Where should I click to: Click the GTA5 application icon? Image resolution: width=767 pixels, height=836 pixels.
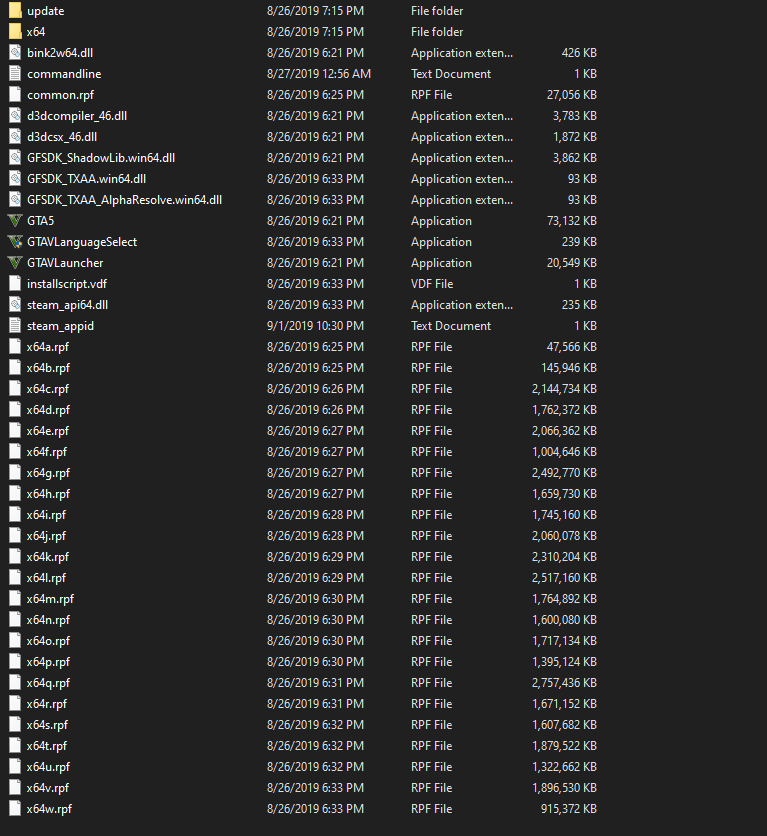[x=15, y=221]
